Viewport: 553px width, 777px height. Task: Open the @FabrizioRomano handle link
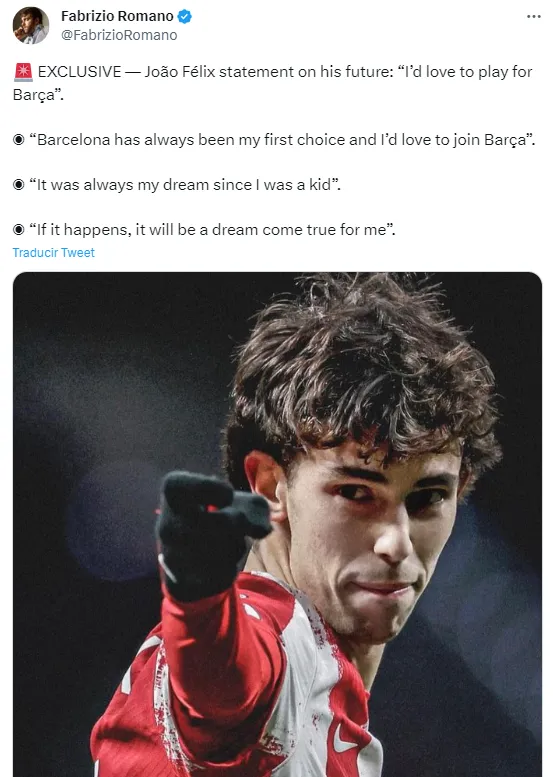119,35
